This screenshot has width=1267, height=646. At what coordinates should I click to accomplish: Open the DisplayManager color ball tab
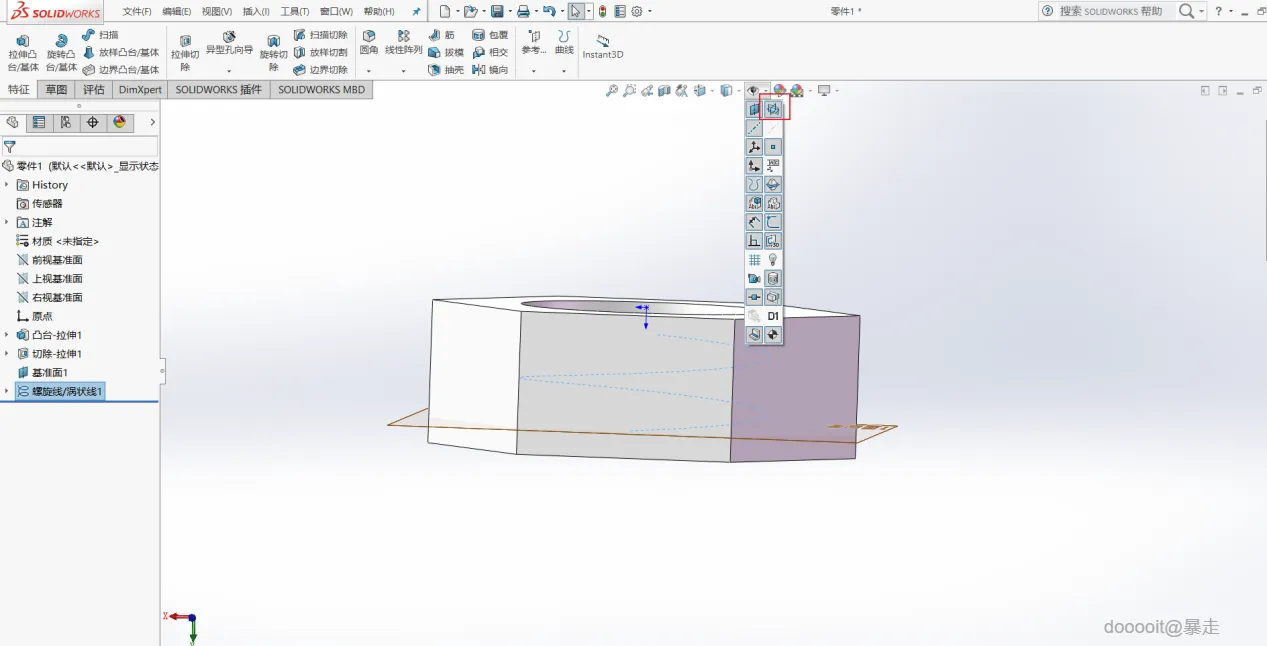(x=119, y=122)
